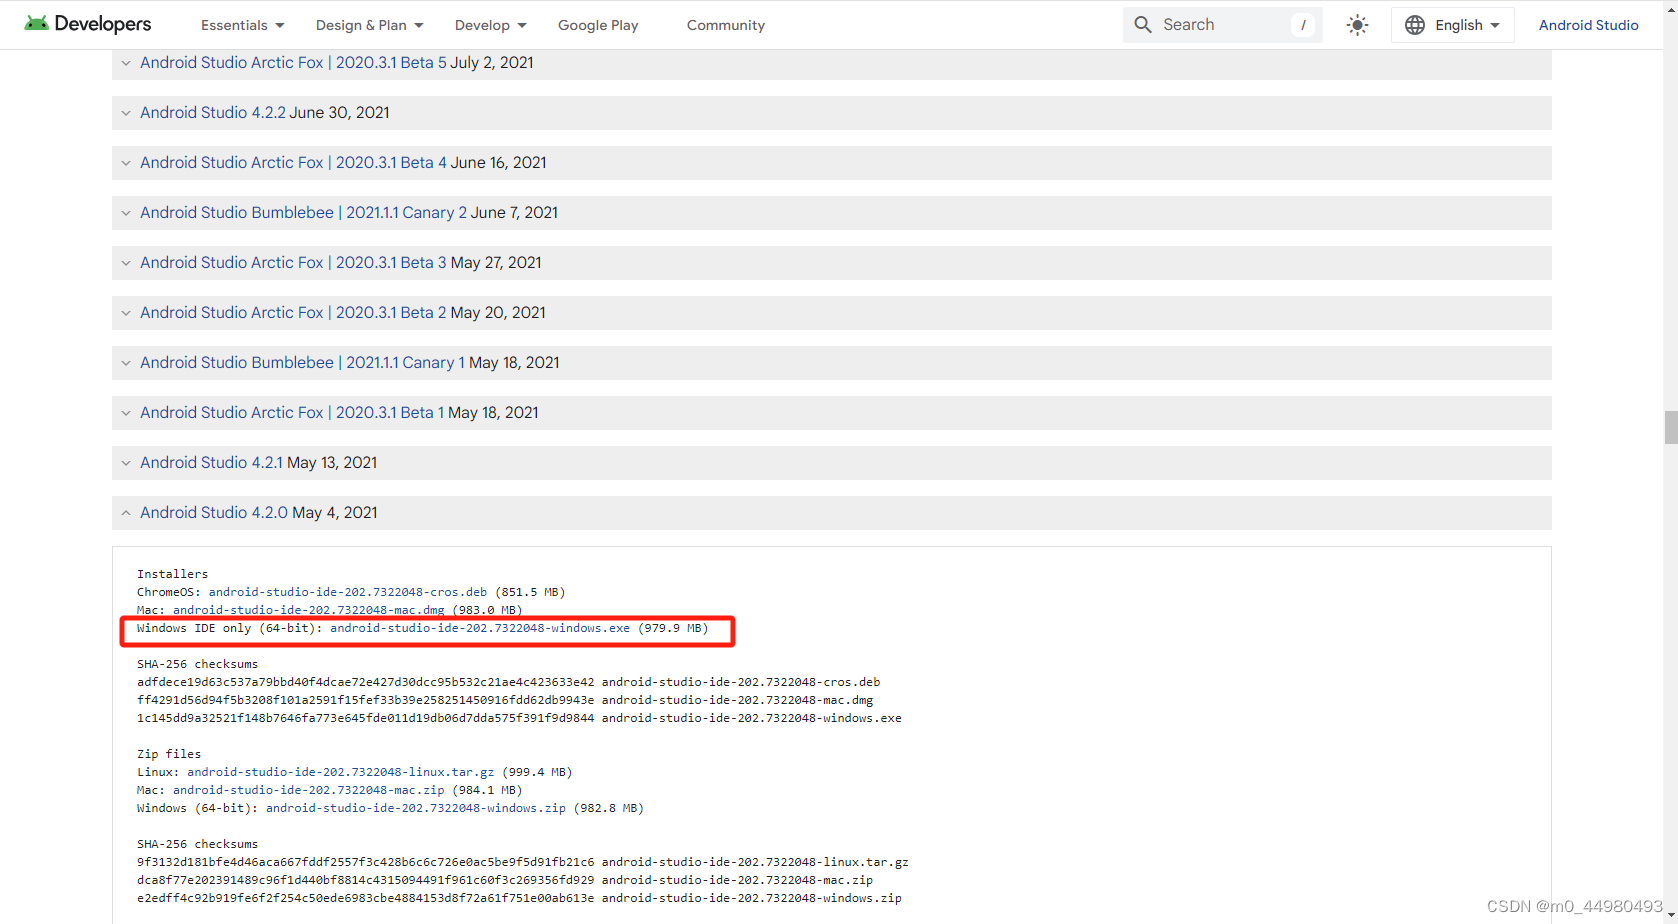Expand the Android Studio 4.2.1 chevron
Image resolution: width=1678 pixels, height=924 pixels.
[x=126, y=463]
